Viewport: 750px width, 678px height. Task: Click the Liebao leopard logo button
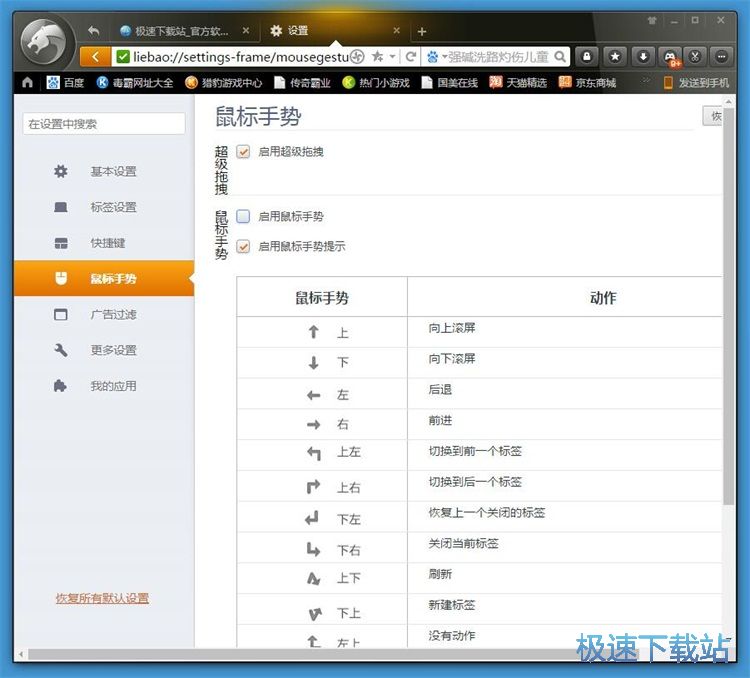[44, 42]
